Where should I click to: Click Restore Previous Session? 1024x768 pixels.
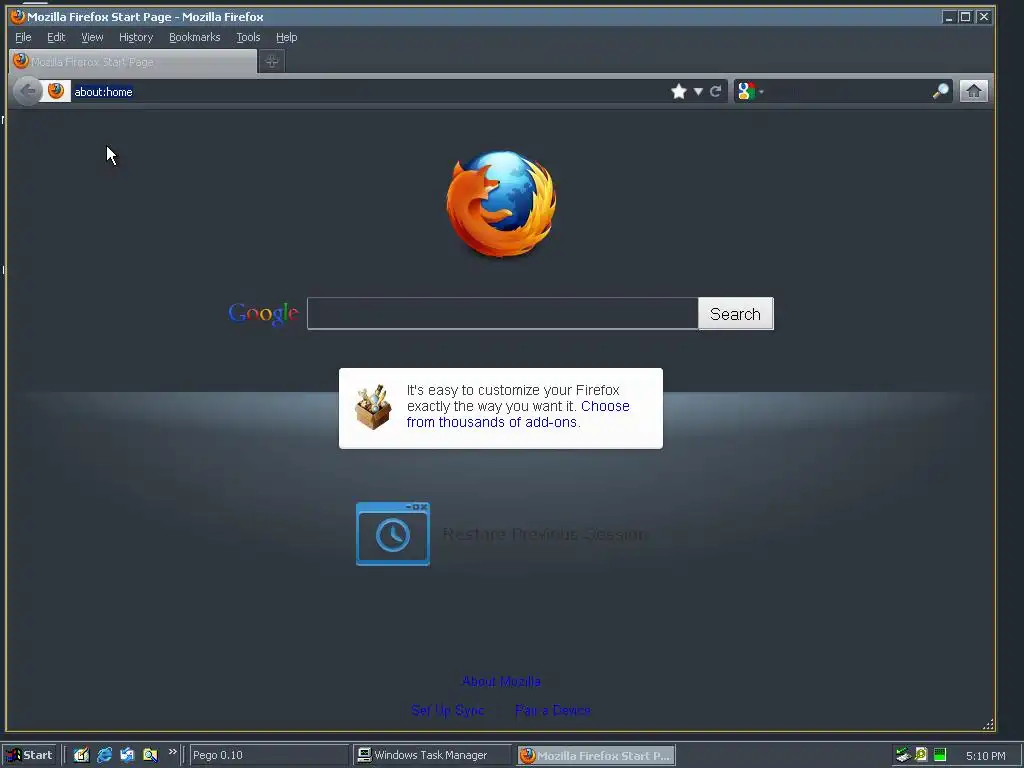coord(545,534)
